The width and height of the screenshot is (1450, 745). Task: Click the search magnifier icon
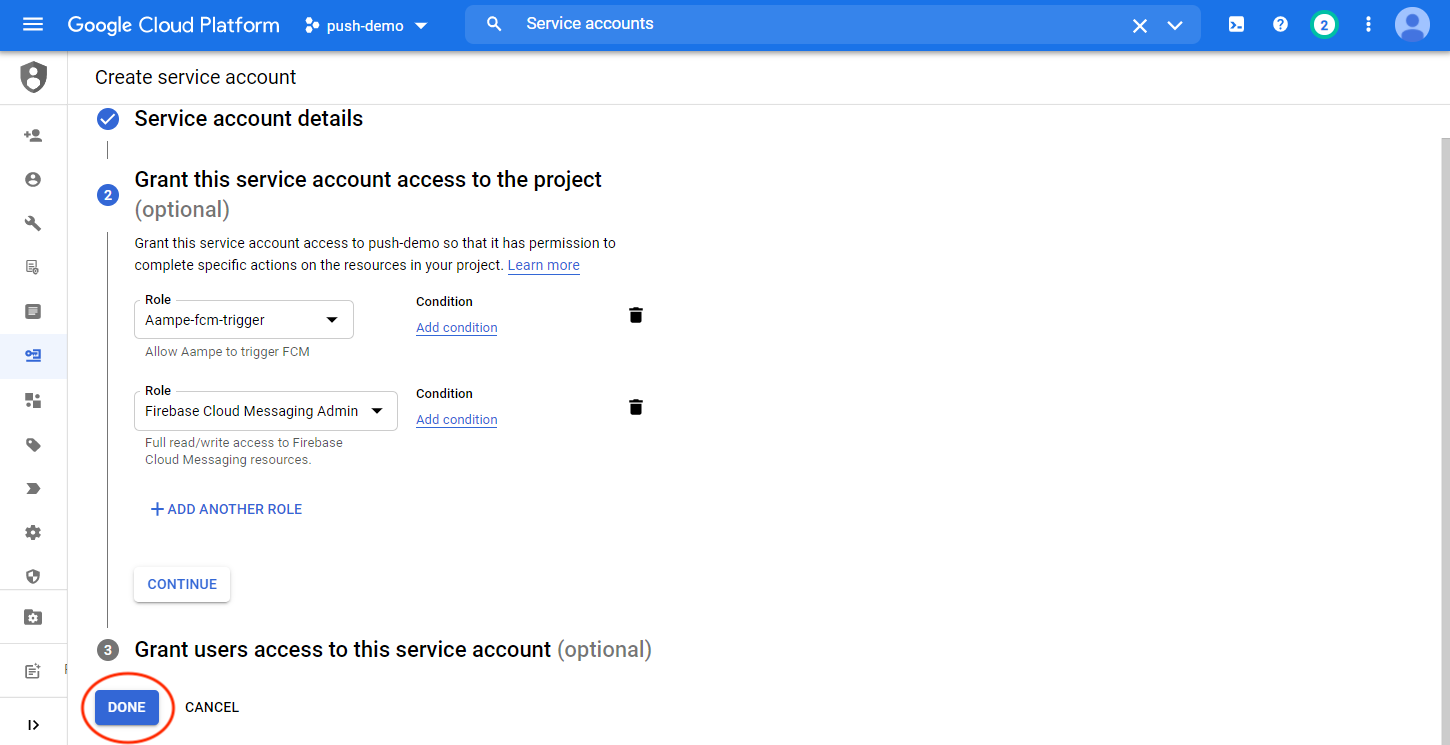[x=494, y=24]
